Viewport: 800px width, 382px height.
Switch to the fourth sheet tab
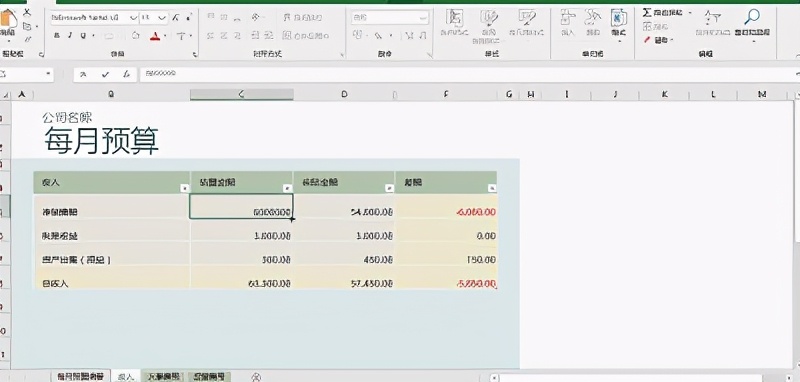click(209, 377)
